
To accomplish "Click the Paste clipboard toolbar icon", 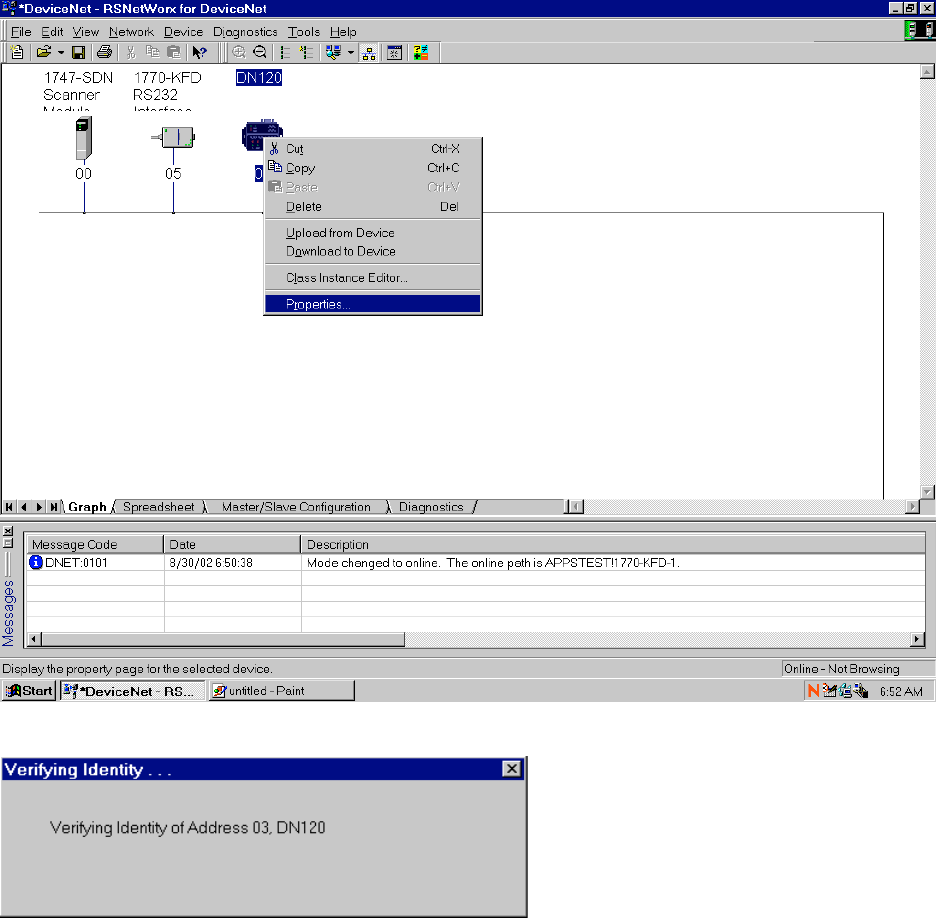I will point(174,53).
